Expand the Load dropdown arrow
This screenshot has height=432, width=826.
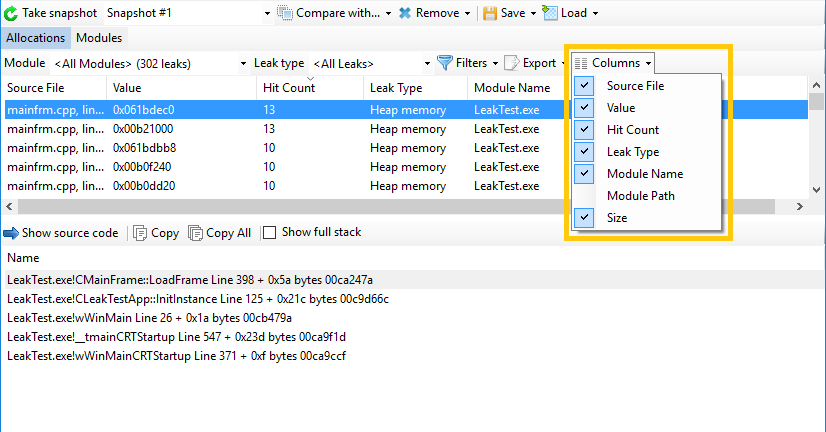coord(595,14)
